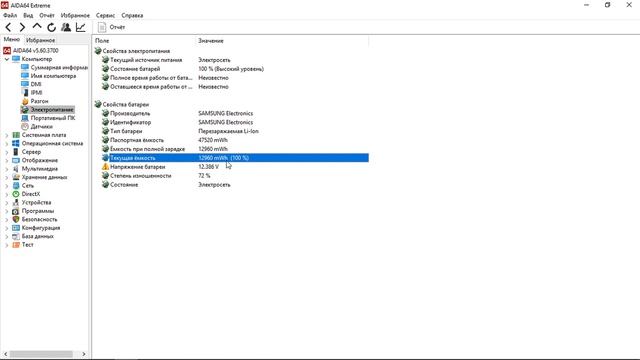640x360 pixels.
Task: Go forward with the right arrow toolbar icon
Action: (22, 27)
